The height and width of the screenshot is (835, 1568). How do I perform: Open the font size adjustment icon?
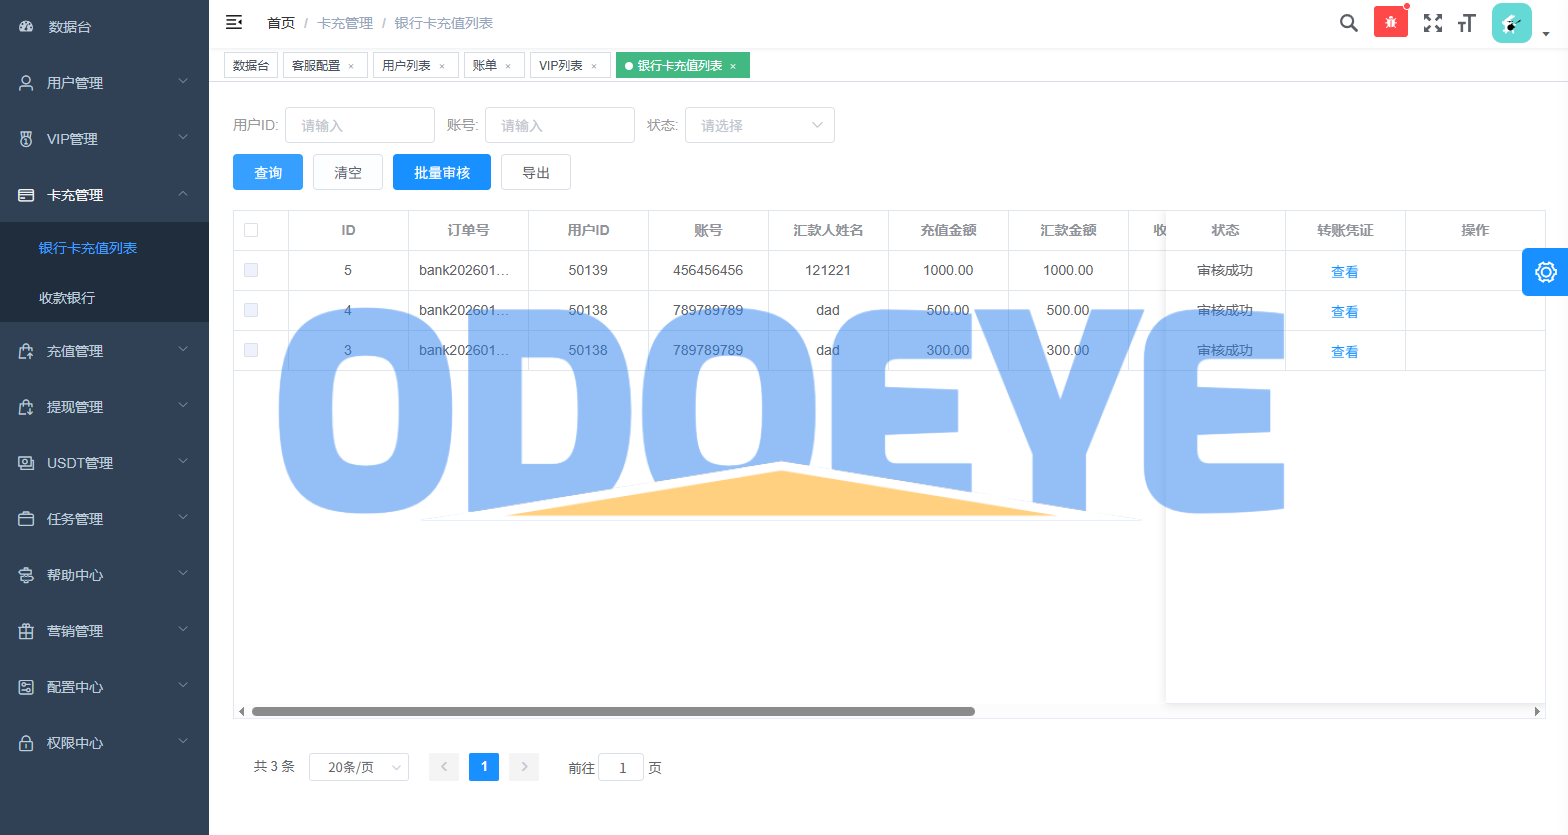click(1466, 23)
